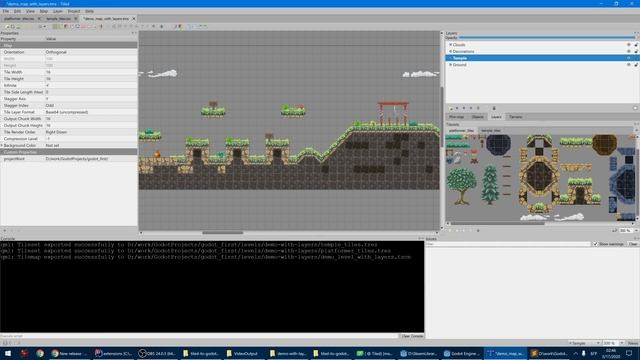This screenshot has height=360, width=640.
Task: Open the Windows notification center icon
Action: (x=629, y=353)
